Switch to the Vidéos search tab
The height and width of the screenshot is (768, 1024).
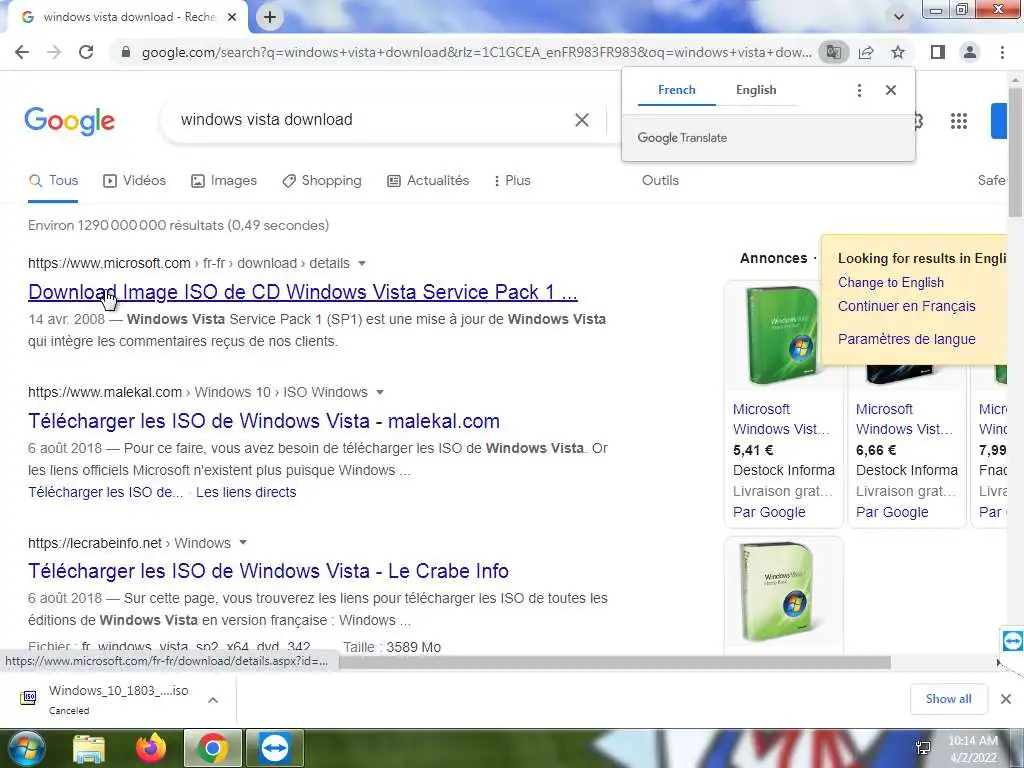(135, 181)
